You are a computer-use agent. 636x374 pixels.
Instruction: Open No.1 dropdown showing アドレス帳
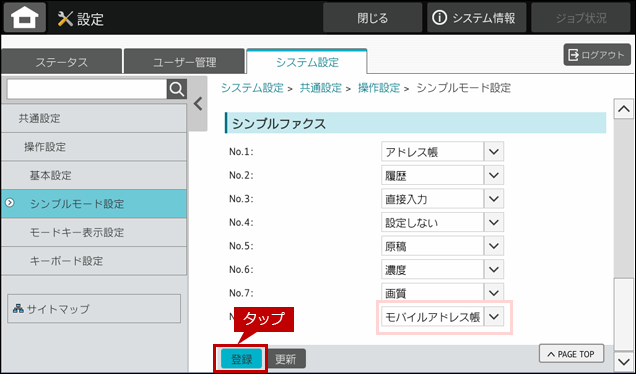[443, 152]
